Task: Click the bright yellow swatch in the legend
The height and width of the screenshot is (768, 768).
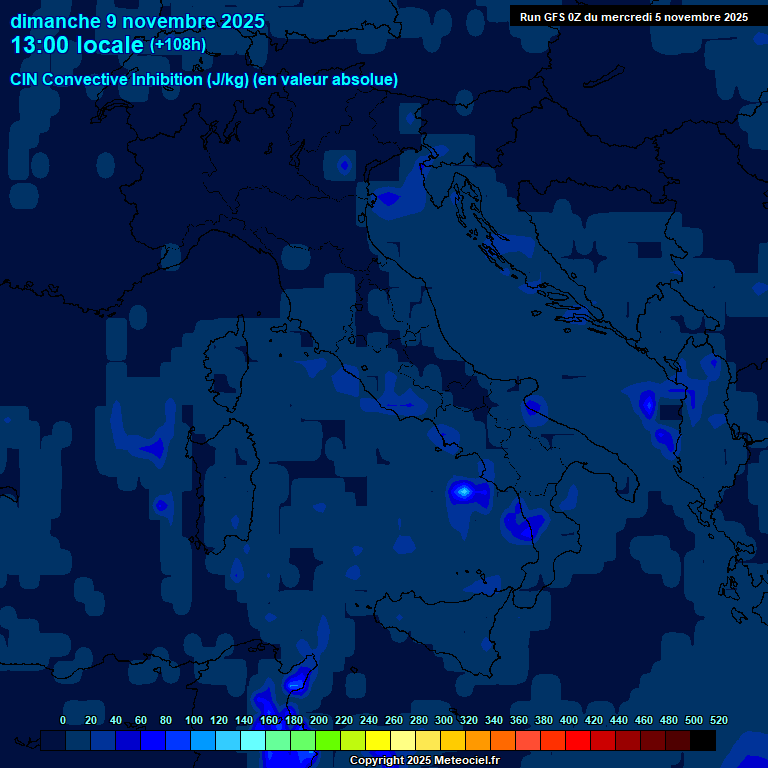Action: coord(378,741)
